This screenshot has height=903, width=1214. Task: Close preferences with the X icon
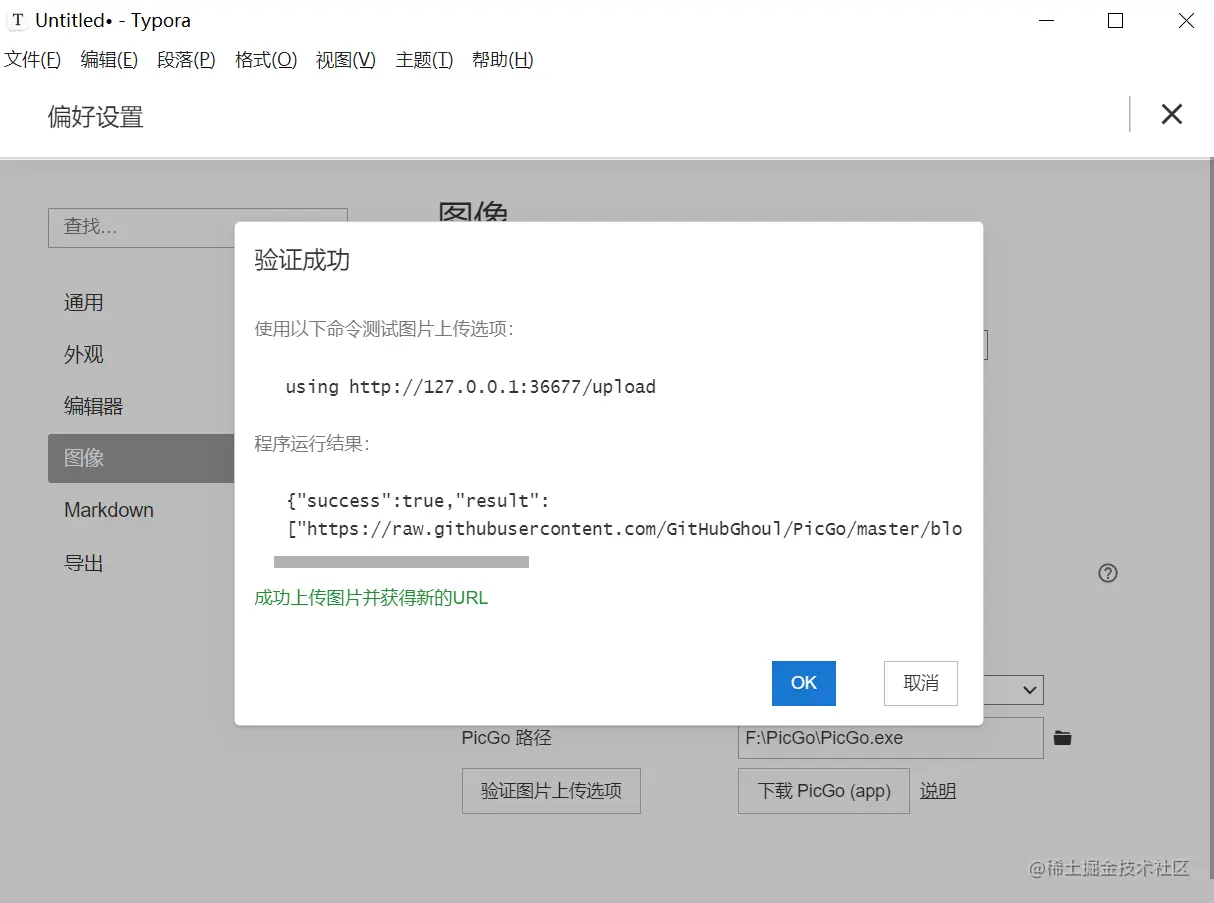click(x=1171, y=114)
